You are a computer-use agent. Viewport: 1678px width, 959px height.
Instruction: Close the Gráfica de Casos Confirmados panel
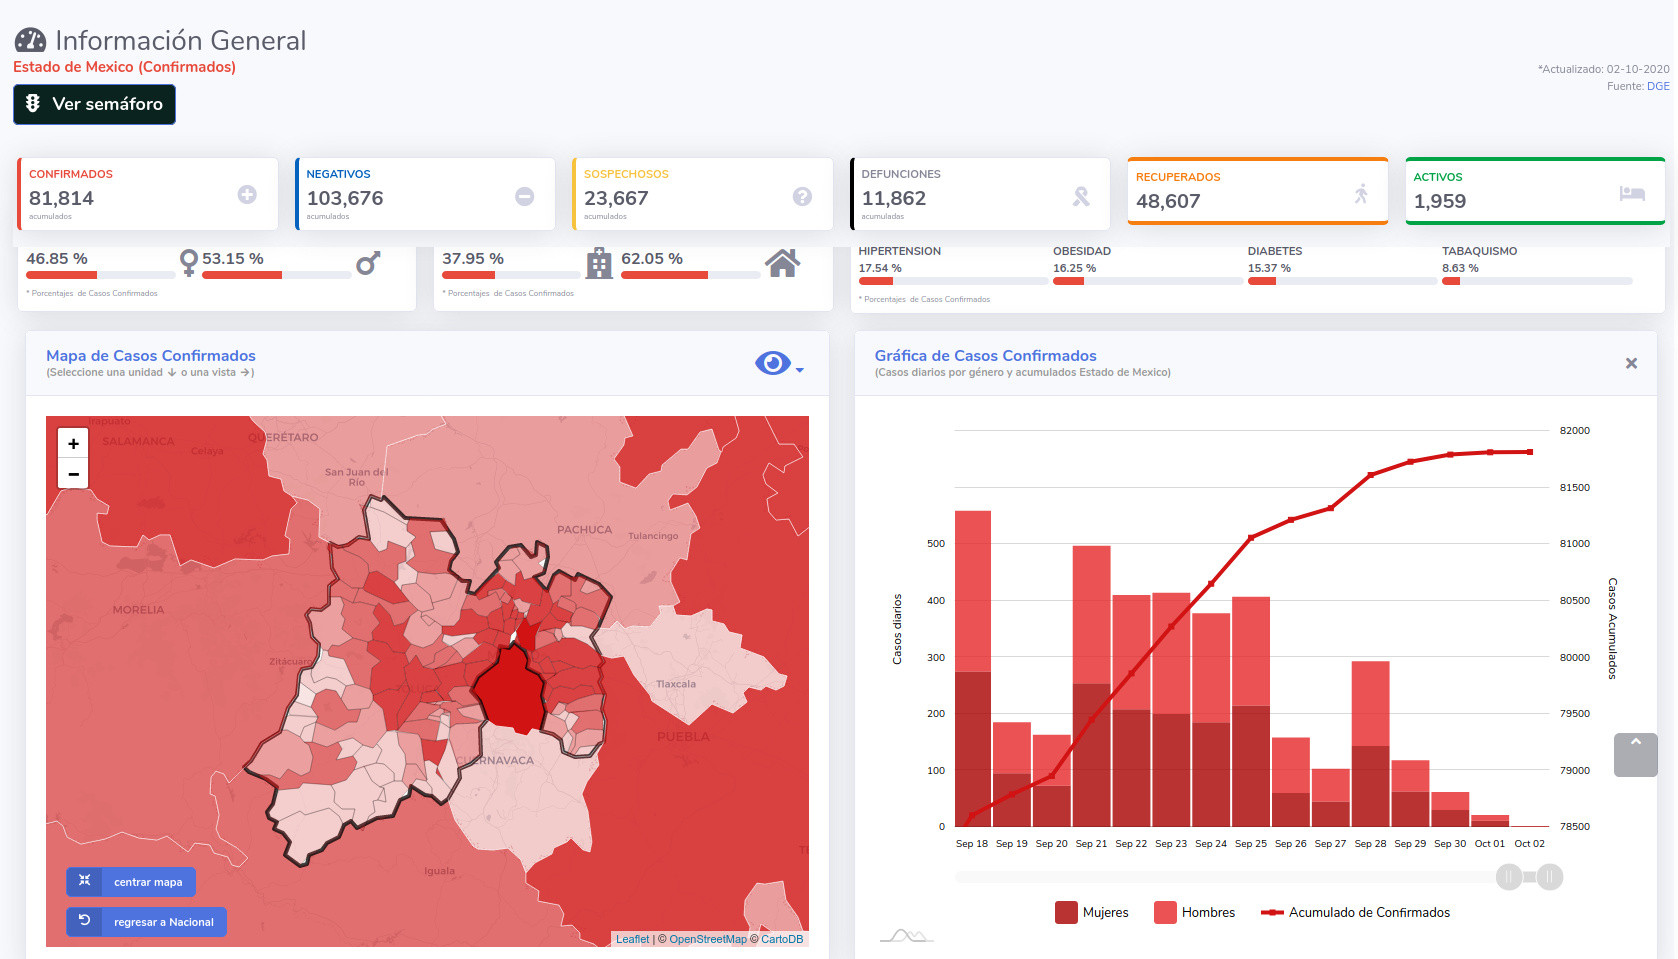pyautogui.click(x=1631, y=363)
